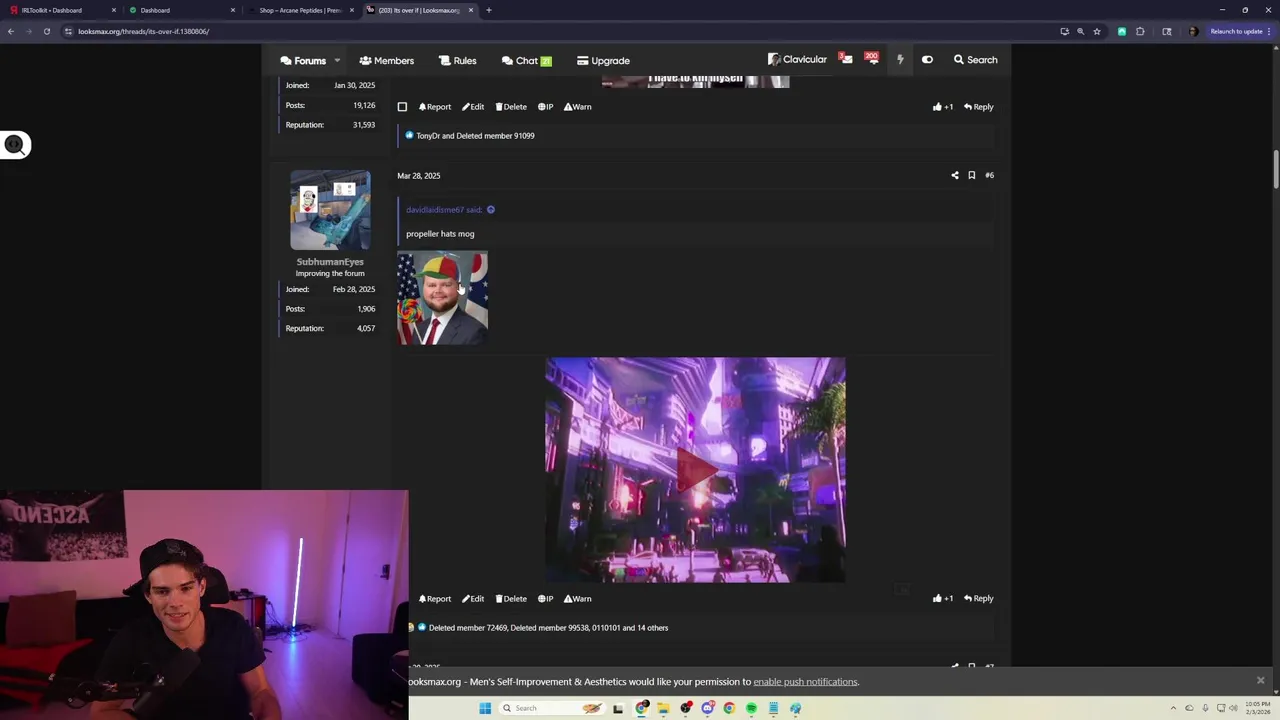Edit the post liked by TonyDr
The width and height of the screenshot is (1280, 720).
(x=473, y=107)
